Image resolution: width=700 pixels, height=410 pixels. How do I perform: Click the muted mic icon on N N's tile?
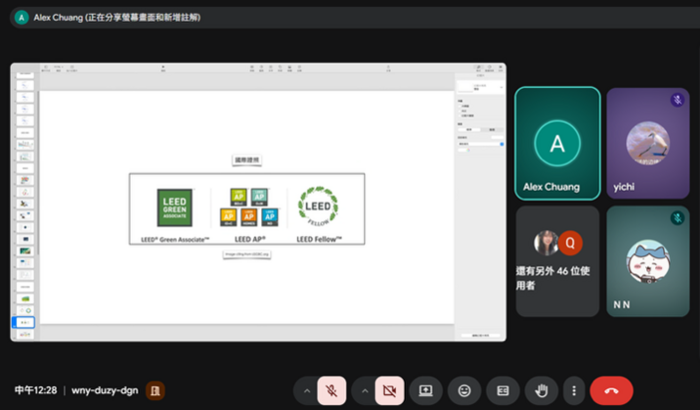pyautogui.click(x=677, y=218)
